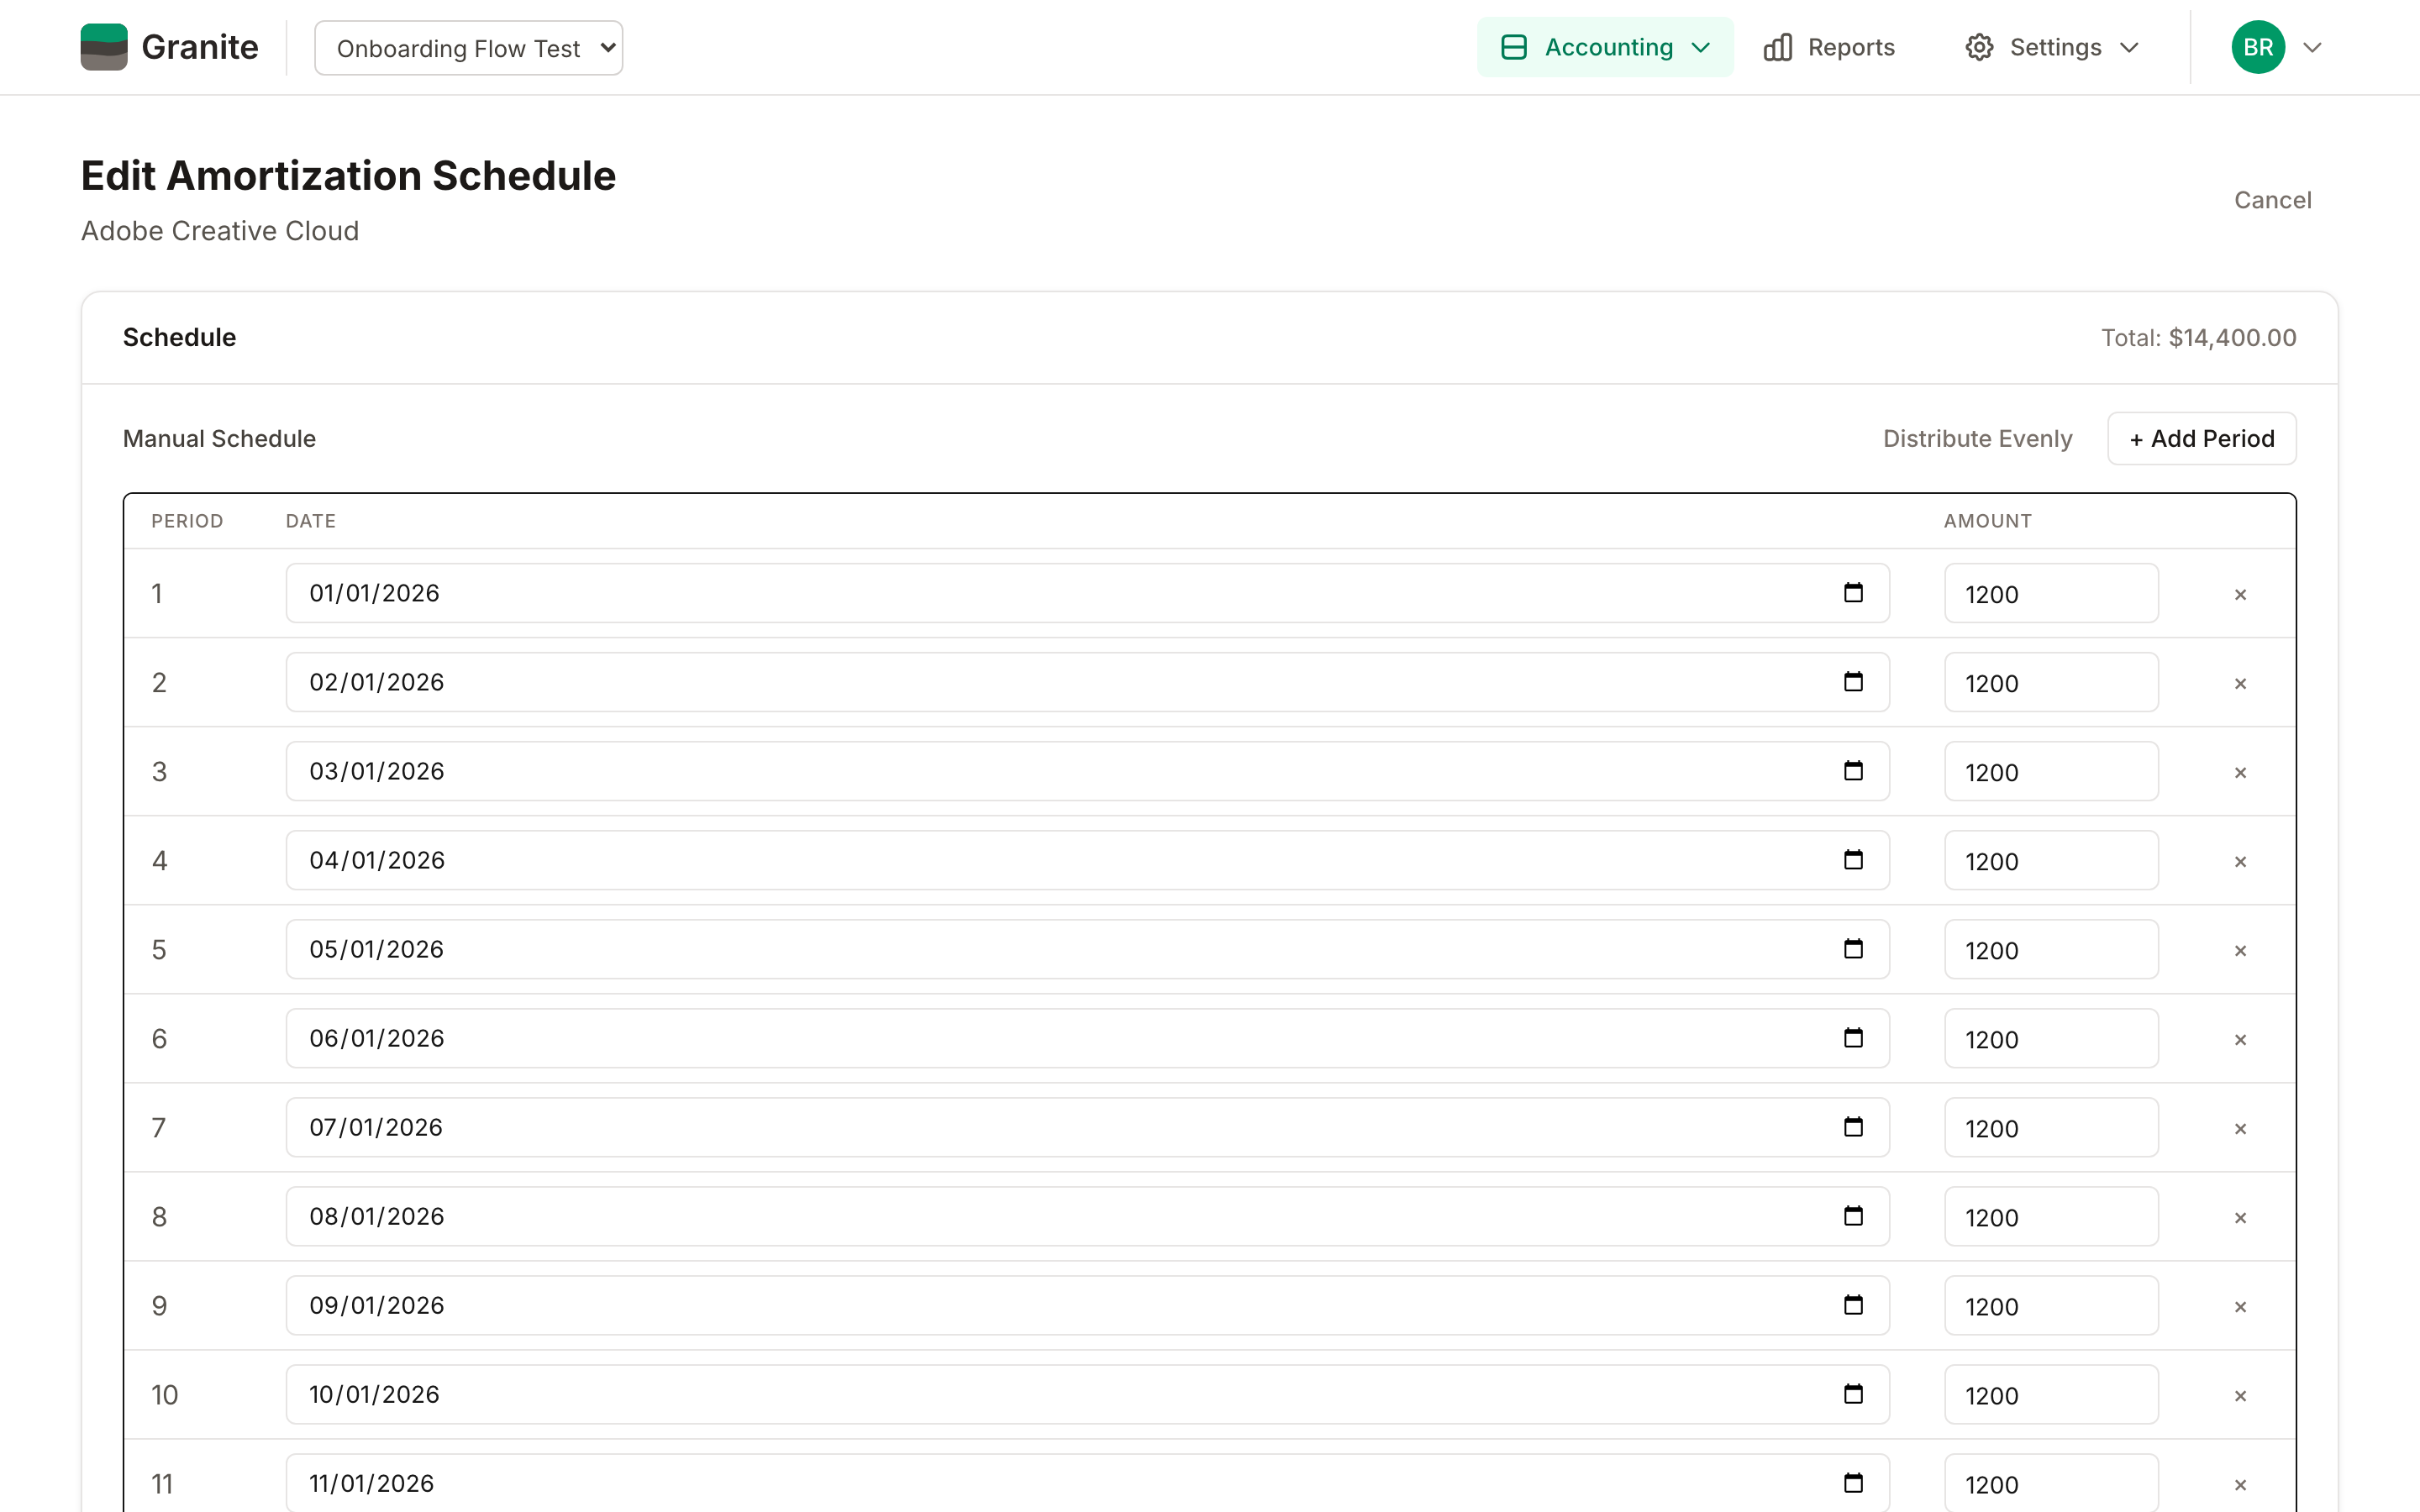This screenshot has width=2420, height=1512.
Task: Open the Settings menu
Action: [2052, 47]
